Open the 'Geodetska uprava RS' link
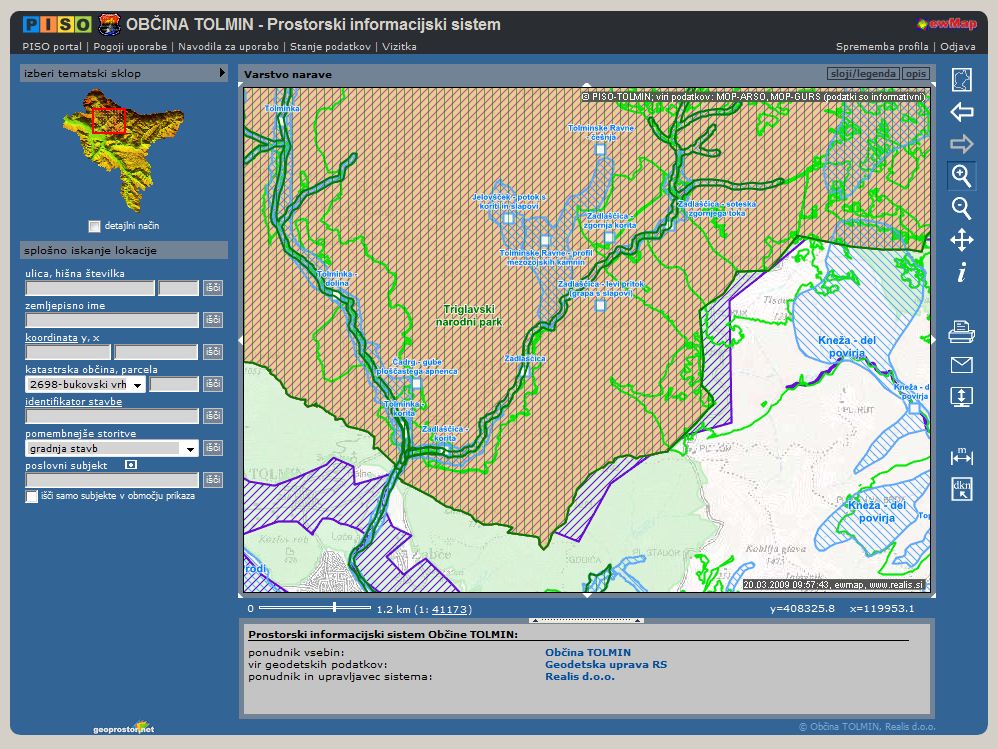The height and width of the screenshot is (749, 998). (x=605, y=664)
